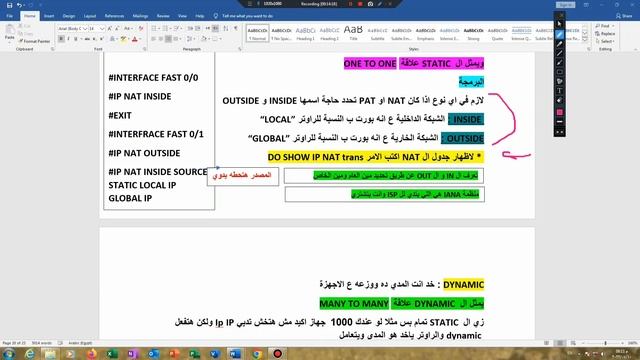Apply the Heading 1 style
640x360 pixels.
pos(305,33)
